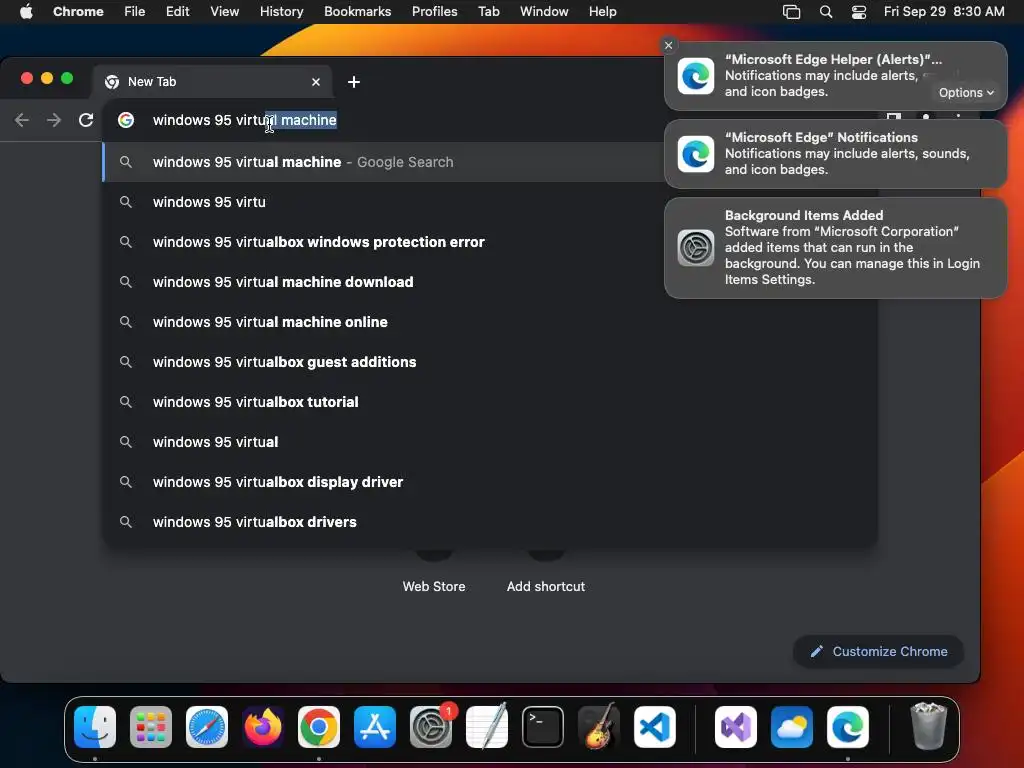Pick 'windows 95 virtualbox display driver'
The width and height of the screenshot is (1024, 768).
(x=490, y=482)
